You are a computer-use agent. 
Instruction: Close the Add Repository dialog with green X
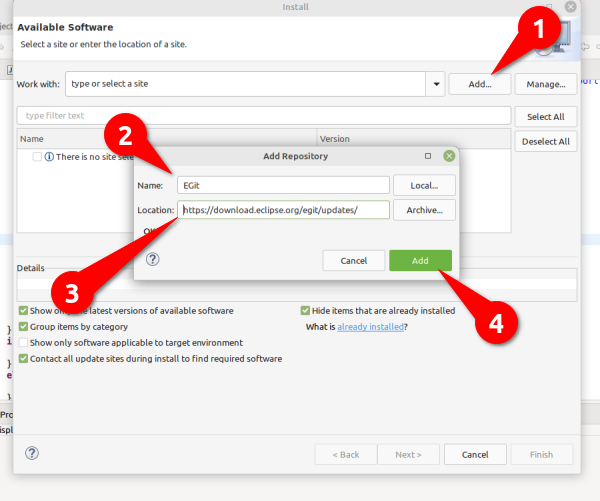(x=449, y=156)
